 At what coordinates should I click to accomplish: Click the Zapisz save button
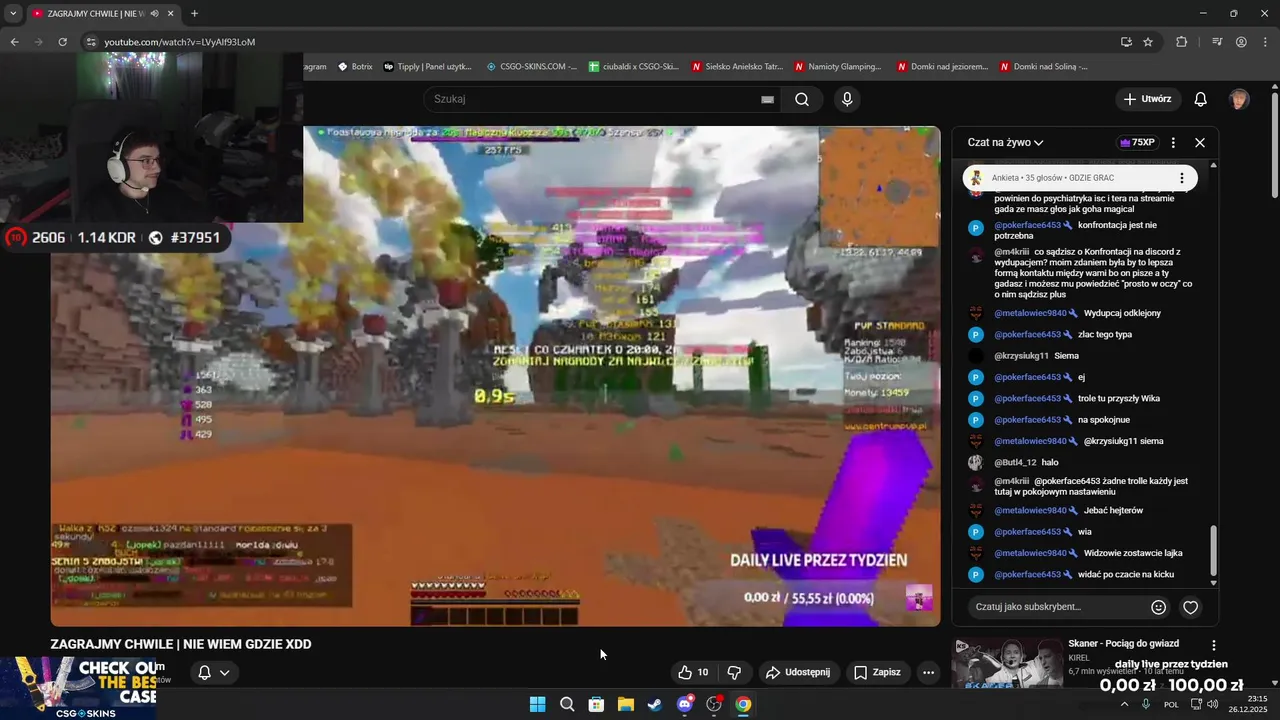[877, 672]
